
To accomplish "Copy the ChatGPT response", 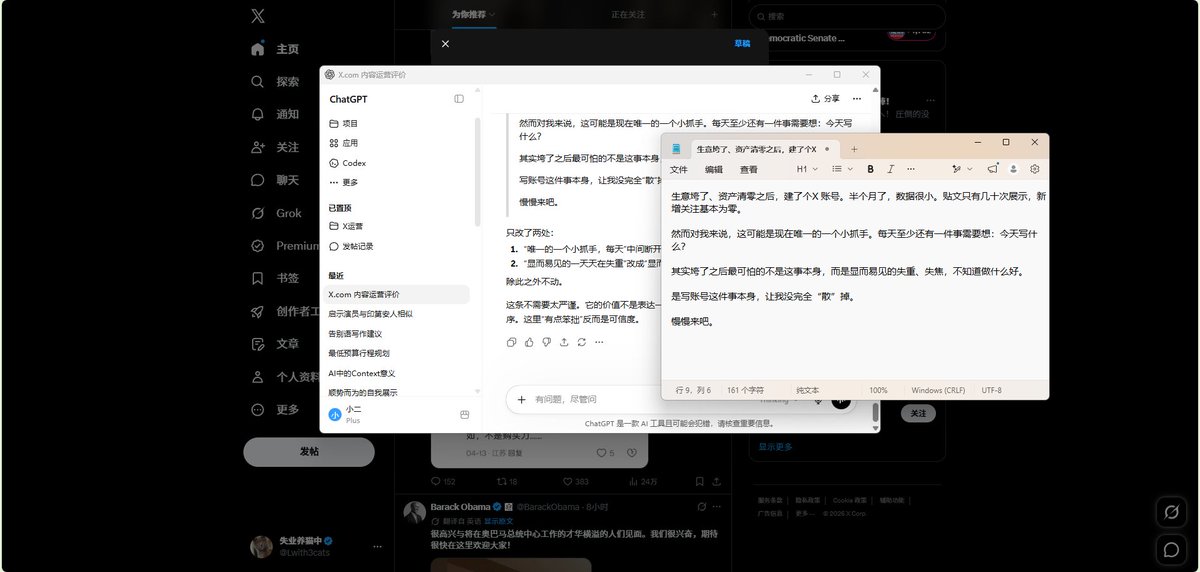I will (512, 342).
